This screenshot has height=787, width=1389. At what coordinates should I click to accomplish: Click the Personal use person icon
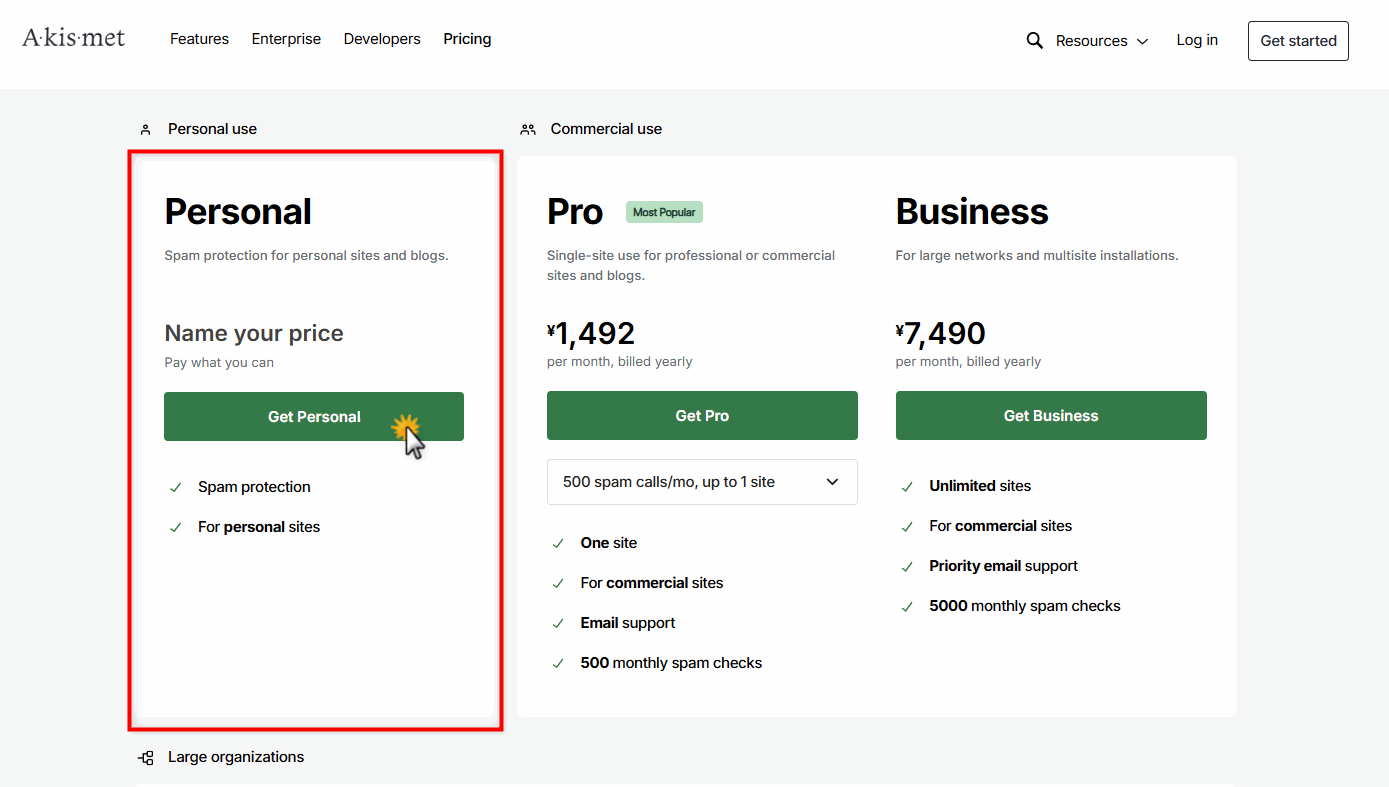[145, 129]
